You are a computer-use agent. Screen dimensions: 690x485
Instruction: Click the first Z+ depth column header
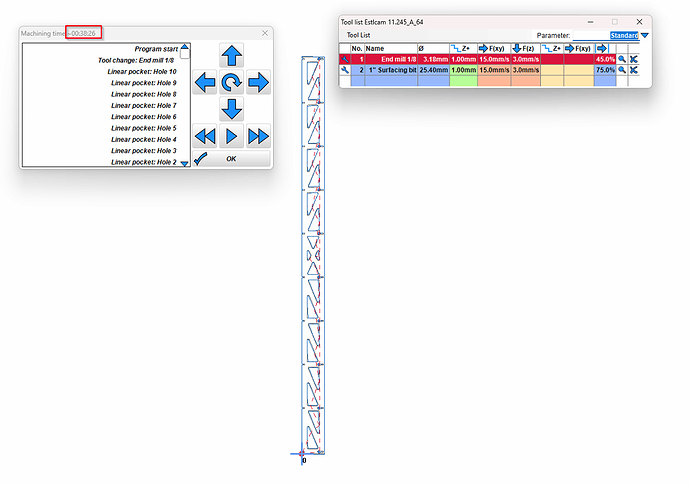[x=463, y=48]
